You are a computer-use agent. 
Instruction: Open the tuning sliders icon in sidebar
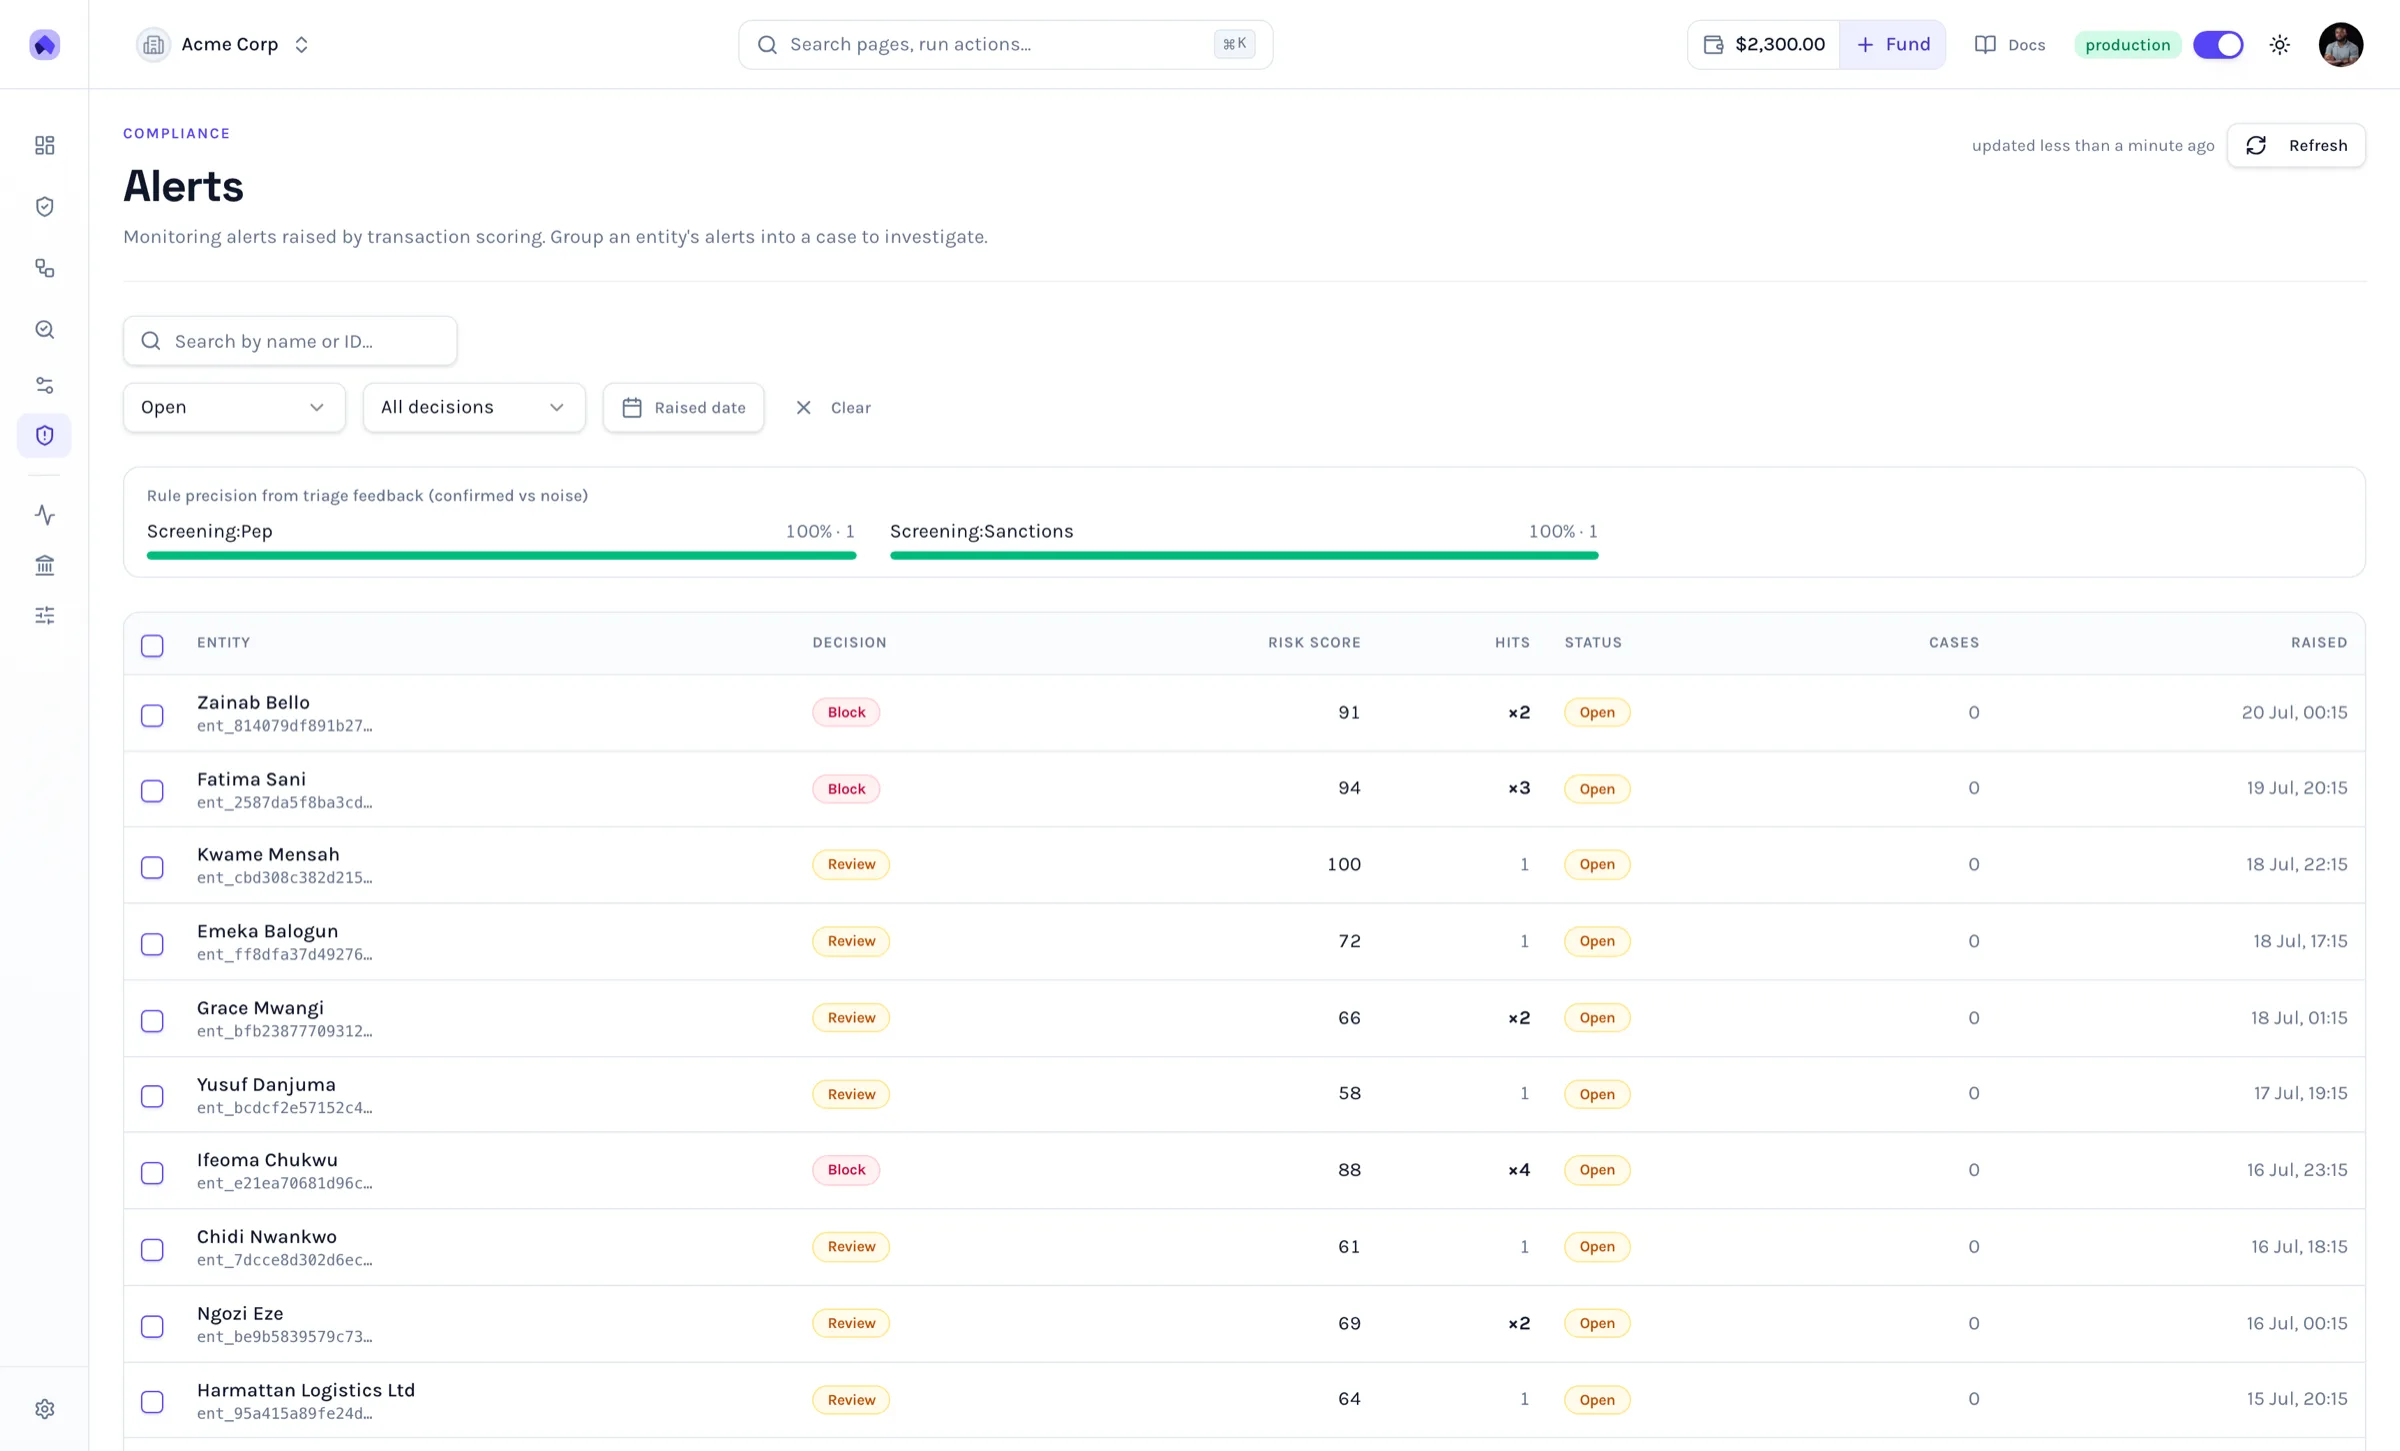point(44,615)
